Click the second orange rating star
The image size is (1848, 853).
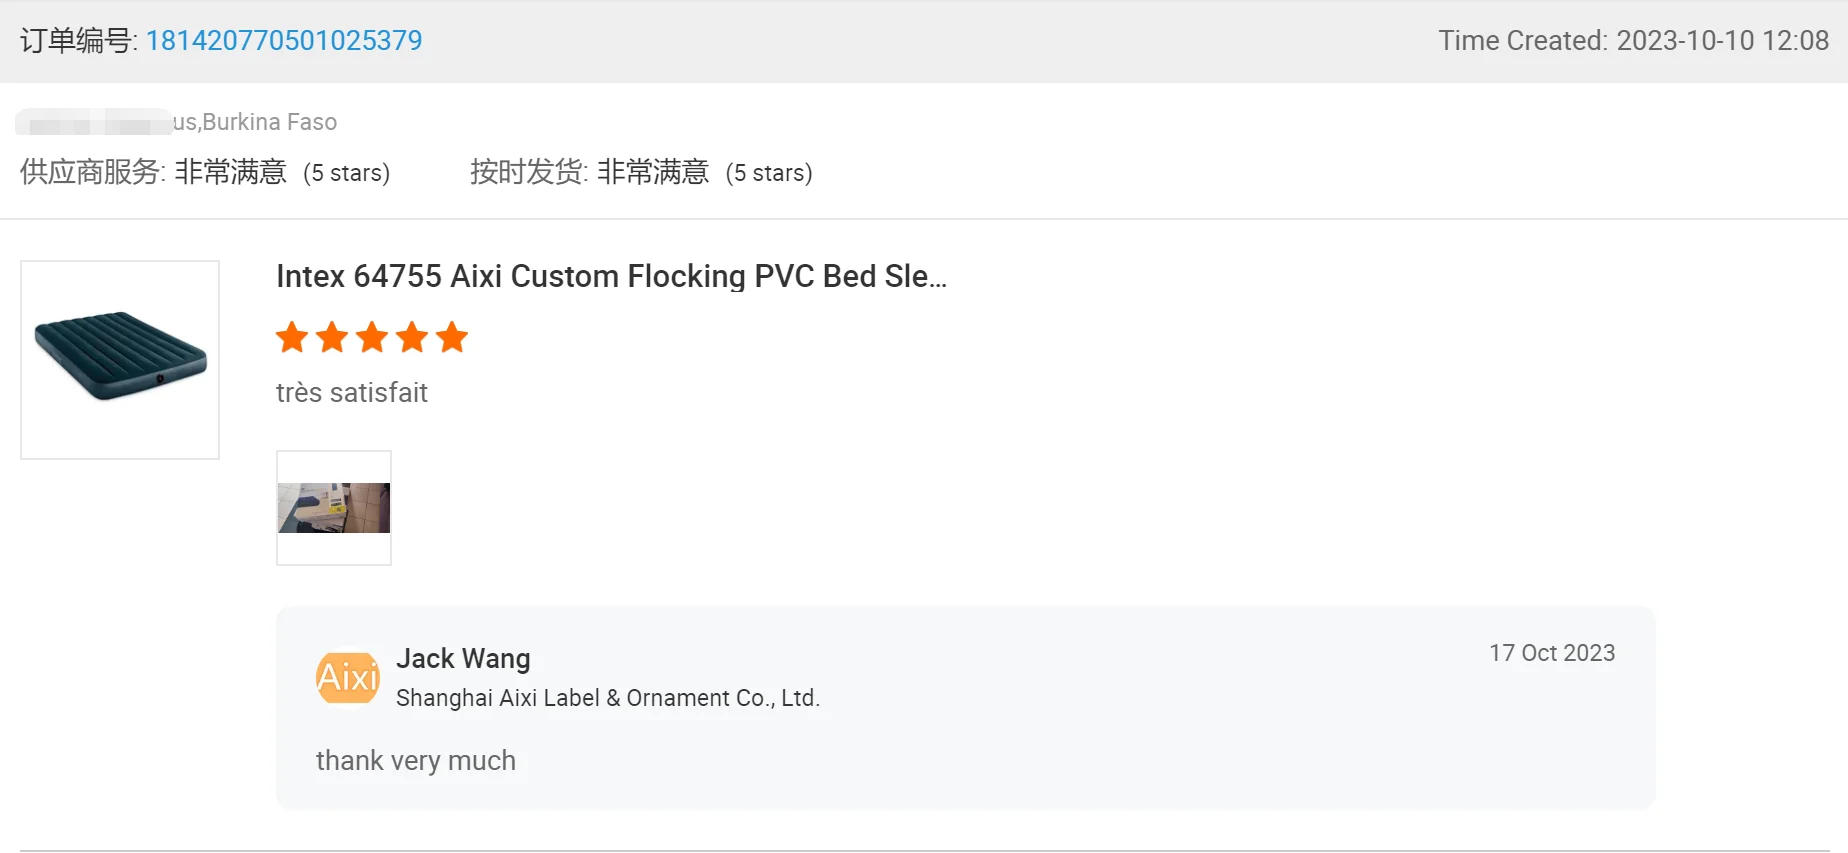[x=332, y=337]
